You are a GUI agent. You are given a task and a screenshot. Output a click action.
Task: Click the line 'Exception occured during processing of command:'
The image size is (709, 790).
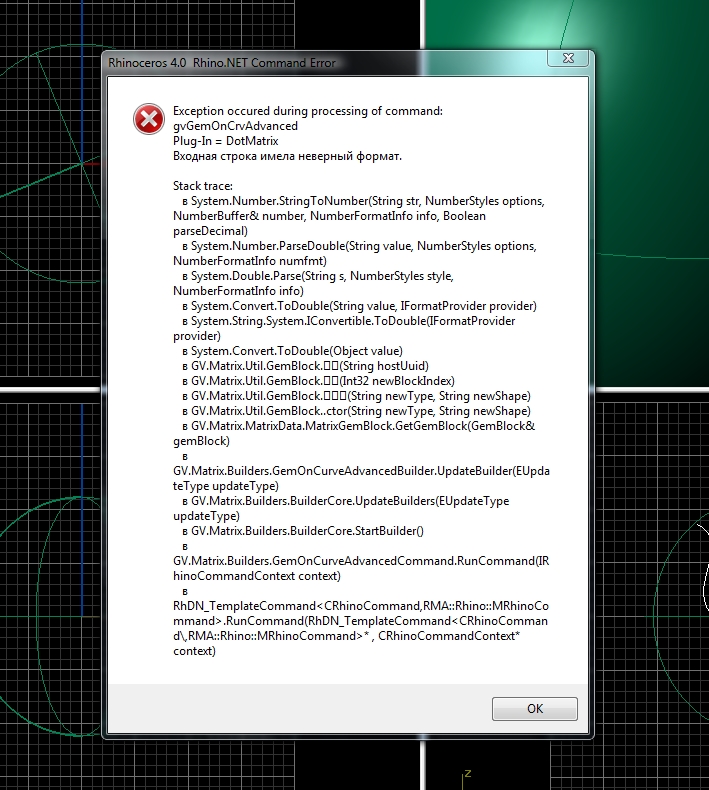click(308, 111)
